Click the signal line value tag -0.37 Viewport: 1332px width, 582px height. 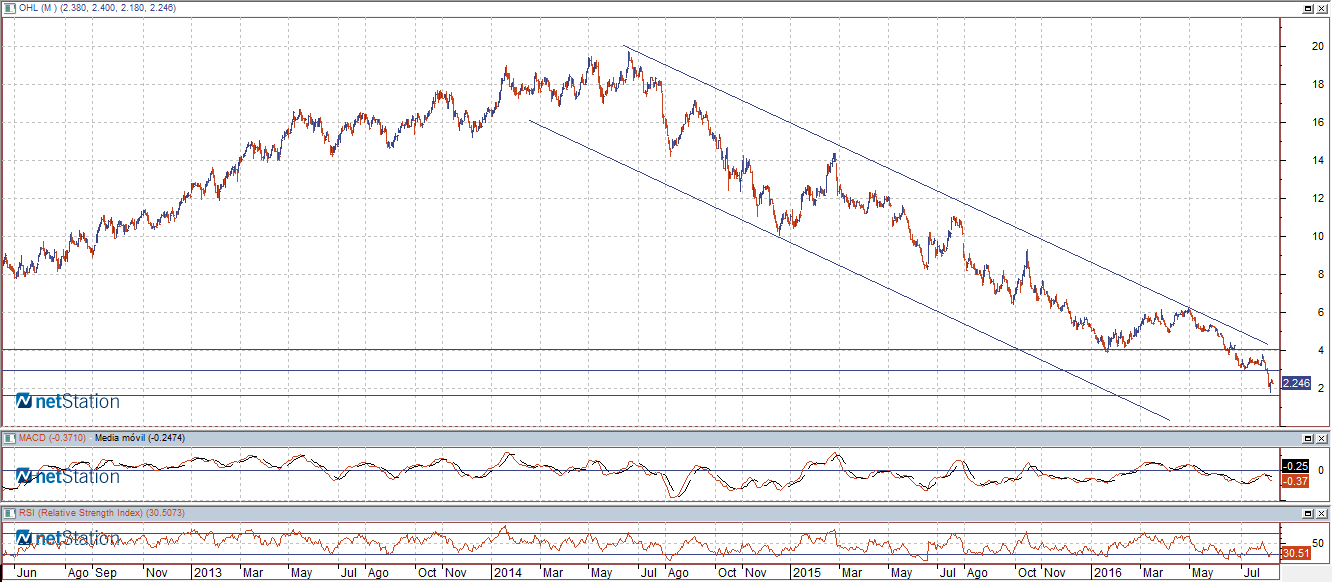tap(1295, 480)
